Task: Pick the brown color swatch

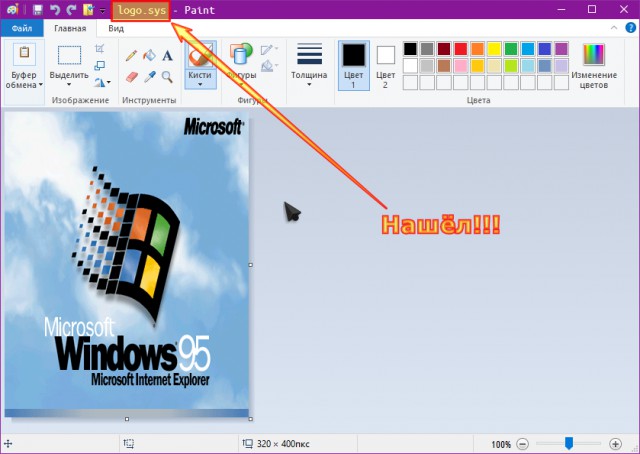Action: coord(444,66)
